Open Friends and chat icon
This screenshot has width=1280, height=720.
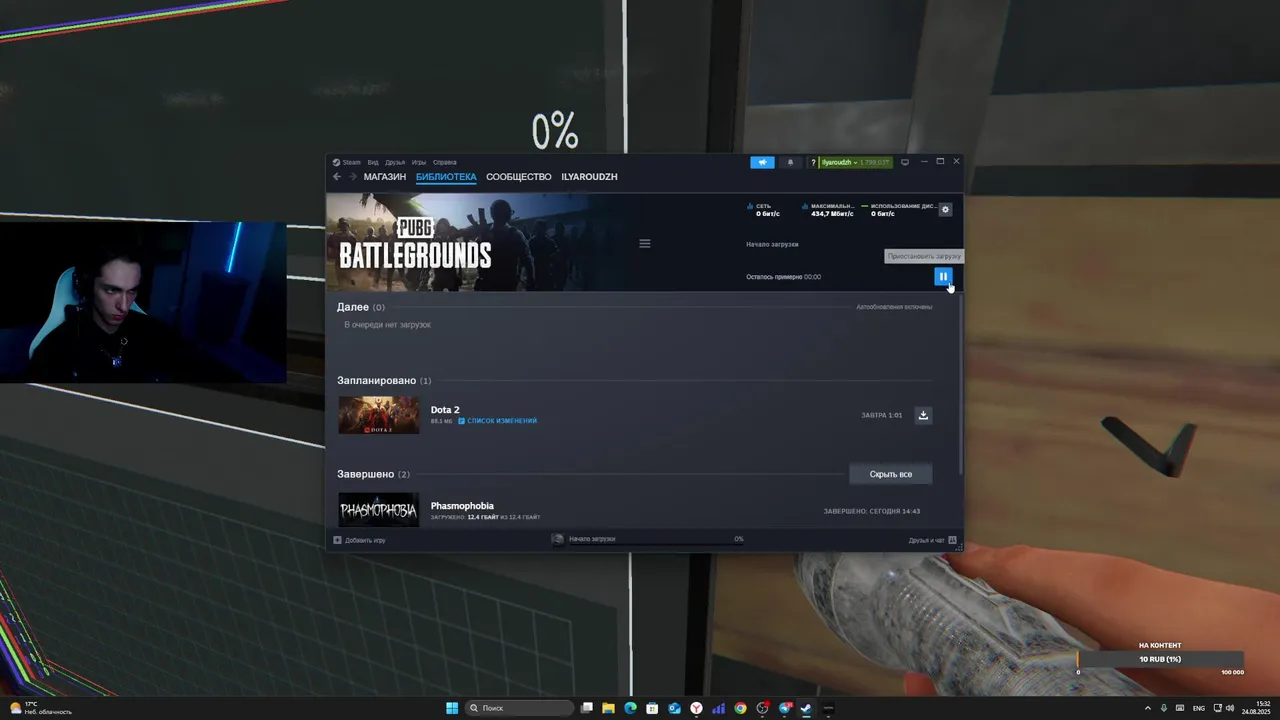click(x=953, y=540)
